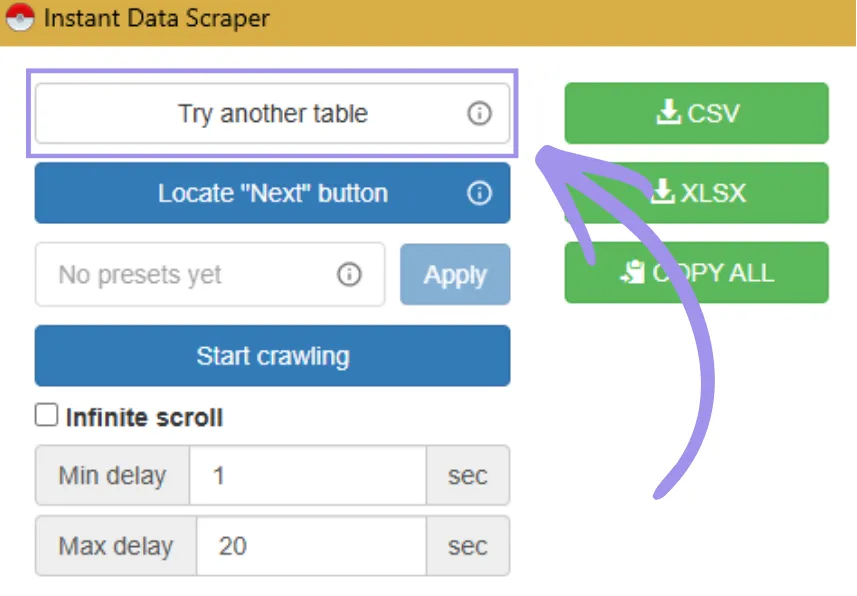Click the sec unit beside Min delay

pyautogui.click(x=468, y=475)
